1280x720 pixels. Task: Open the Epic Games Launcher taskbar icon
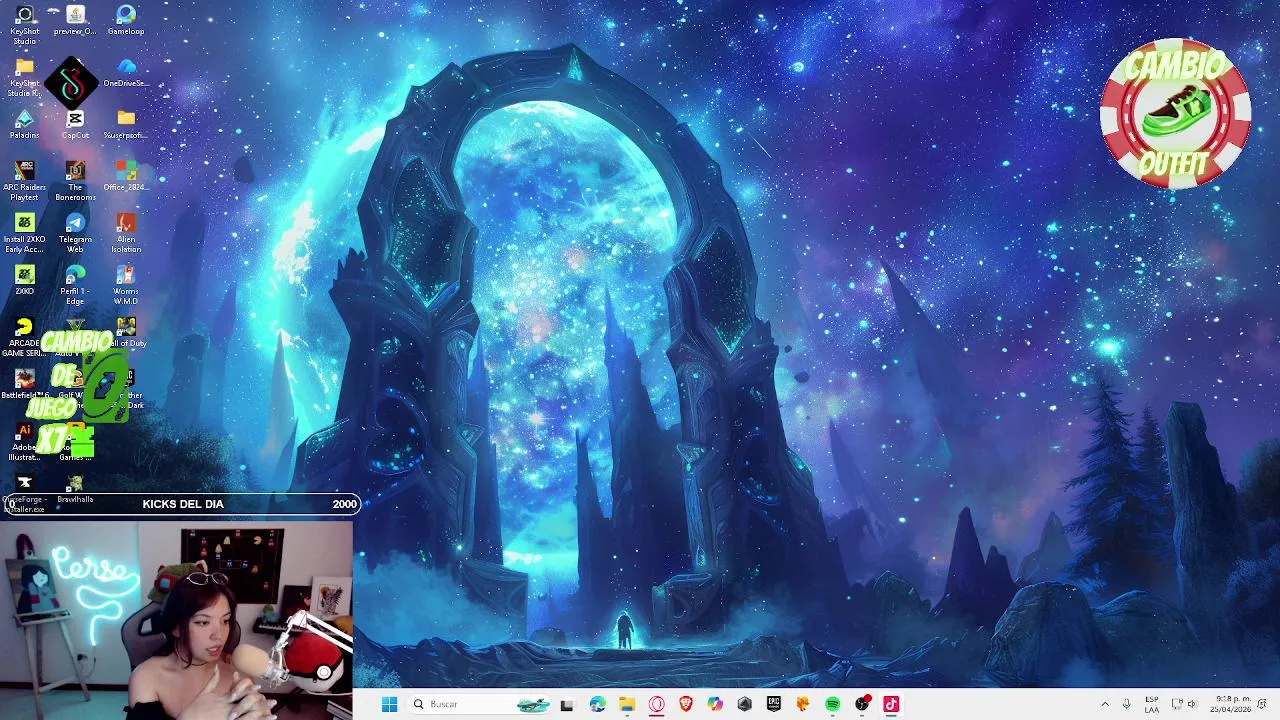(773, 704)
